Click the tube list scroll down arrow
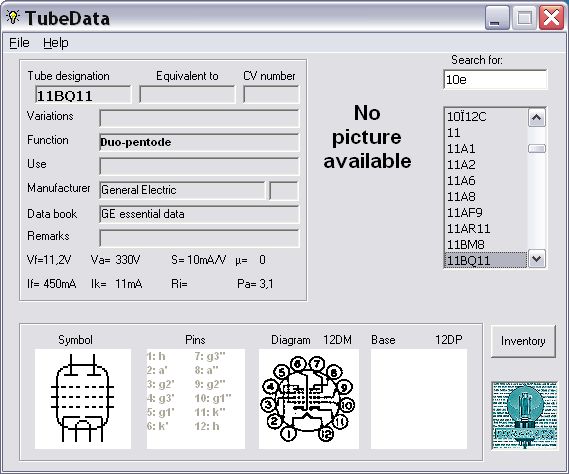This screenshot has height=474, width=569. coord(537,259)
